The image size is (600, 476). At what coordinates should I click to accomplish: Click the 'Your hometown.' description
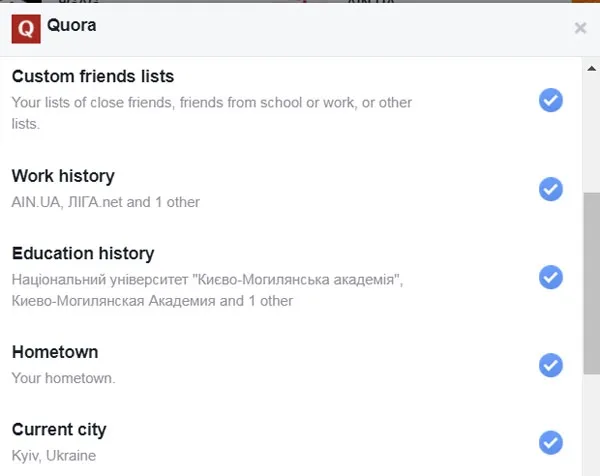[x=64, y=378]
